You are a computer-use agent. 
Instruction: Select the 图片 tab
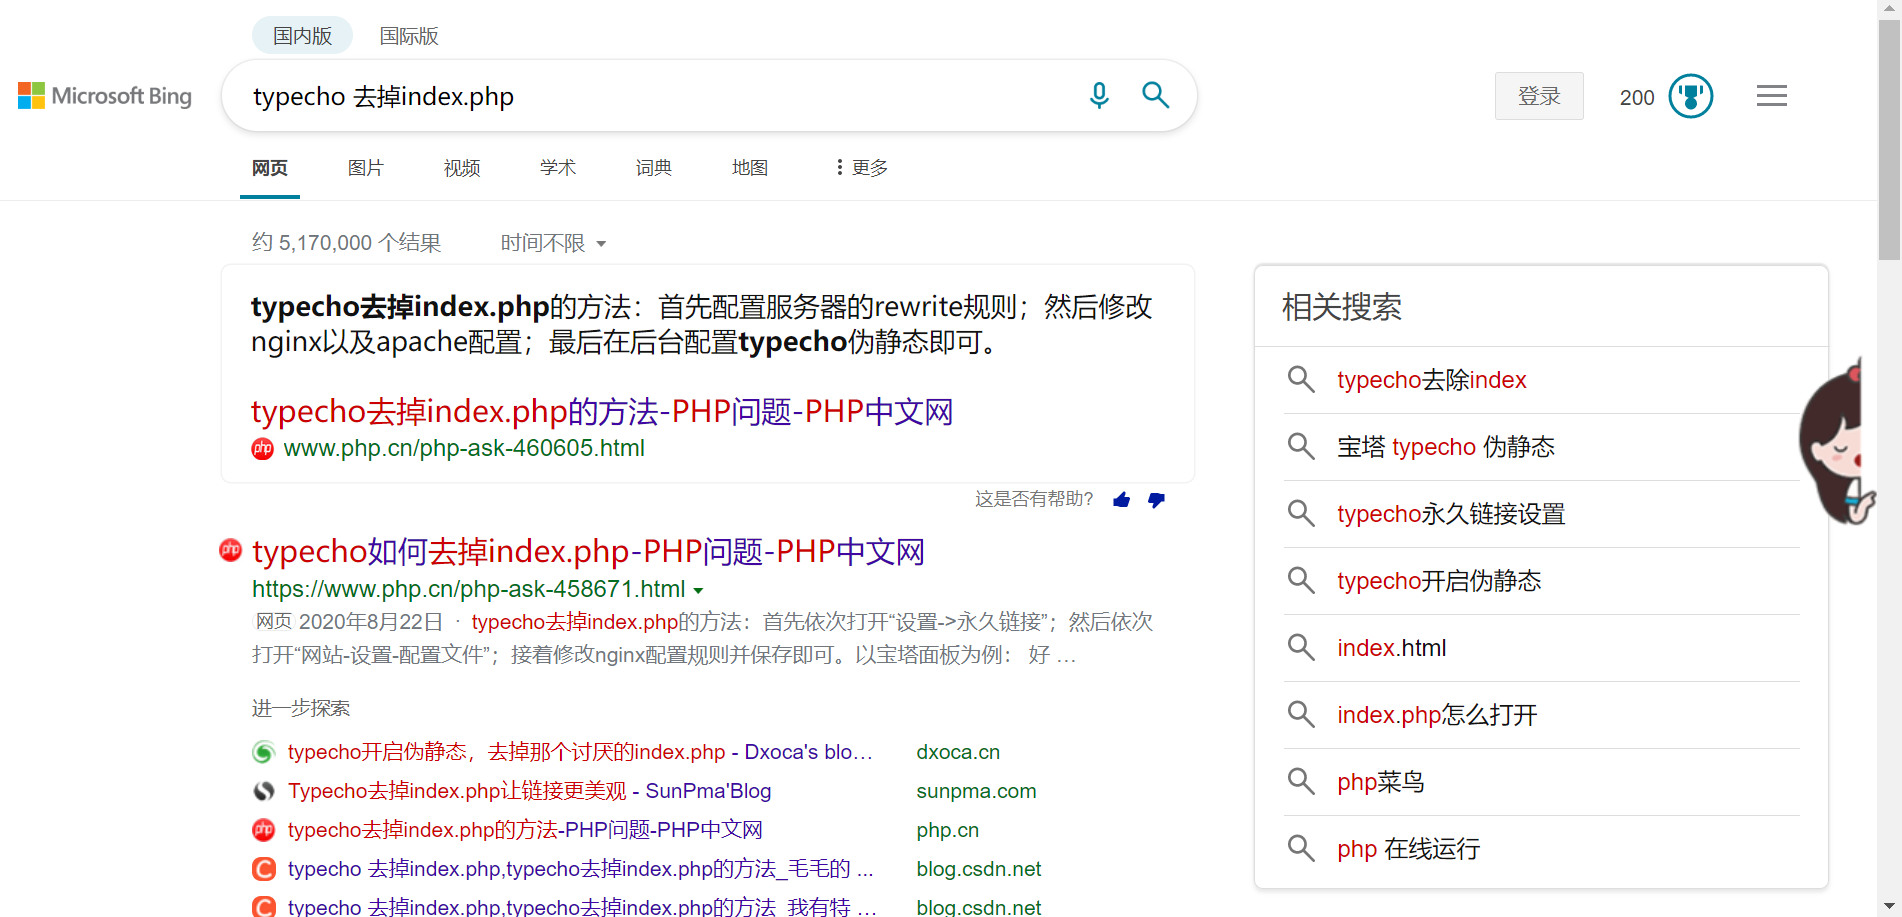pyautogui.click(x=366, y=168)
